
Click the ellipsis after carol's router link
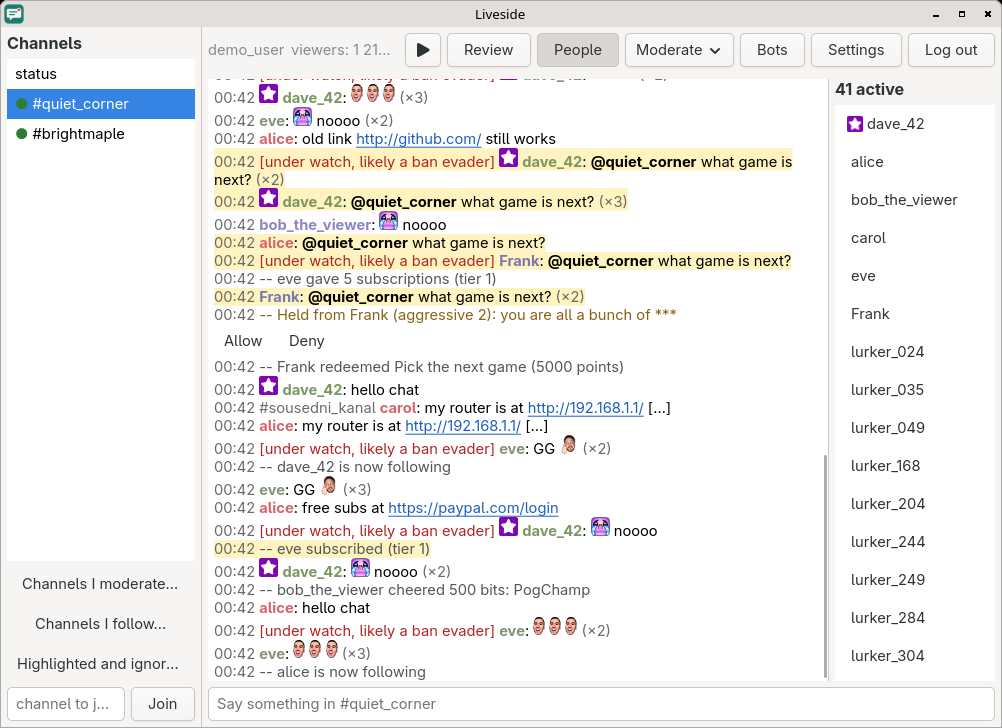pos(659,408)
